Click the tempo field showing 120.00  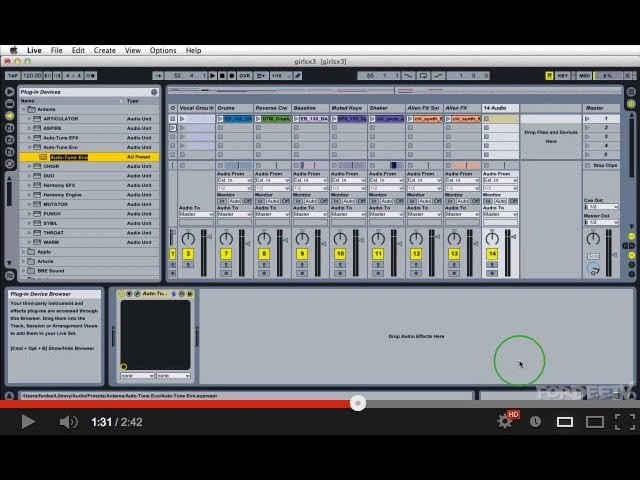(32, 76)
